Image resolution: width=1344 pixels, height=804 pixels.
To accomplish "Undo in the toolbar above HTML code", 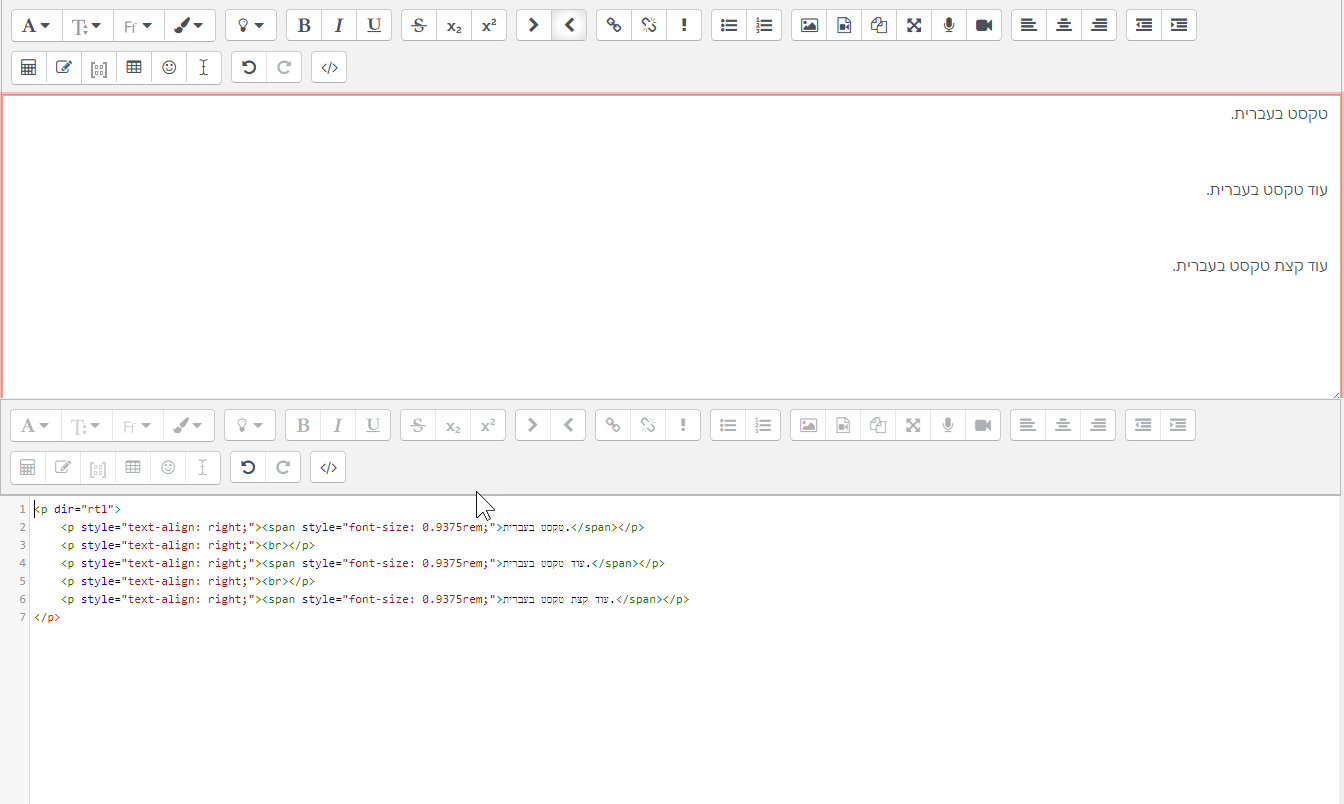I will click(x=248, y=467).
